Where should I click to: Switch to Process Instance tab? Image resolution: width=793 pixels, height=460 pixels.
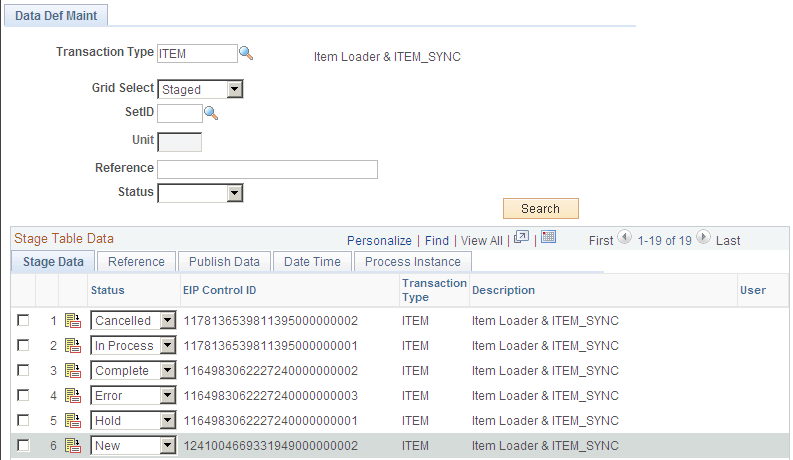[413, 261]
